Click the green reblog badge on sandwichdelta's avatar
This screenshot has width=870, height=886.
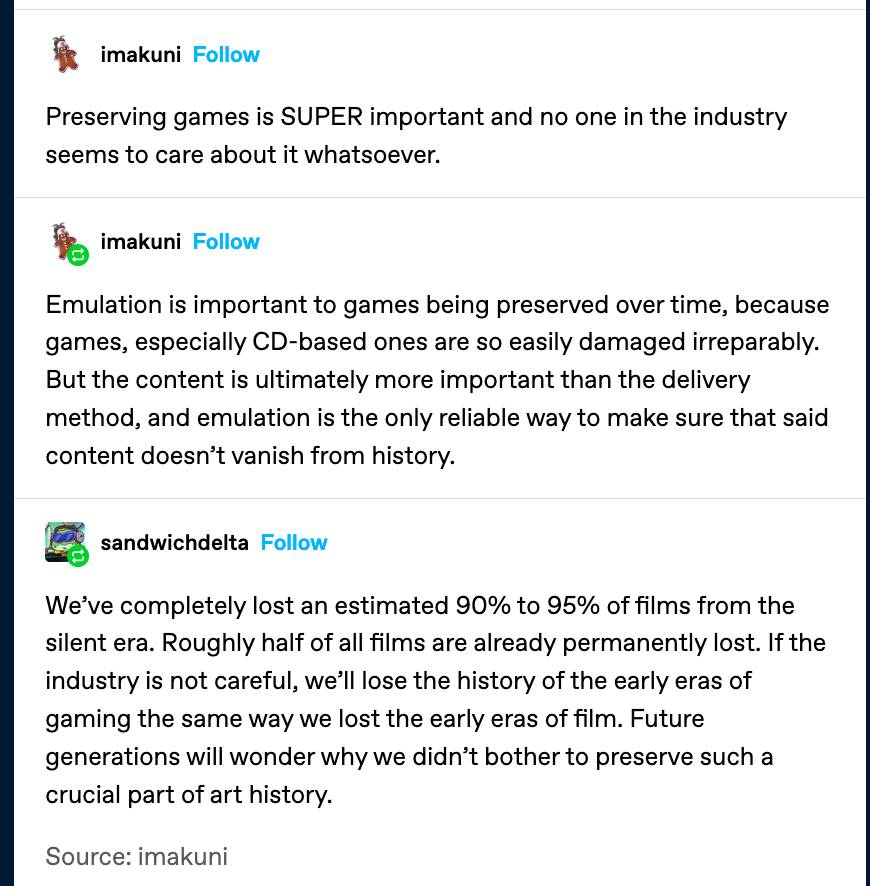(x=78, y=556)
